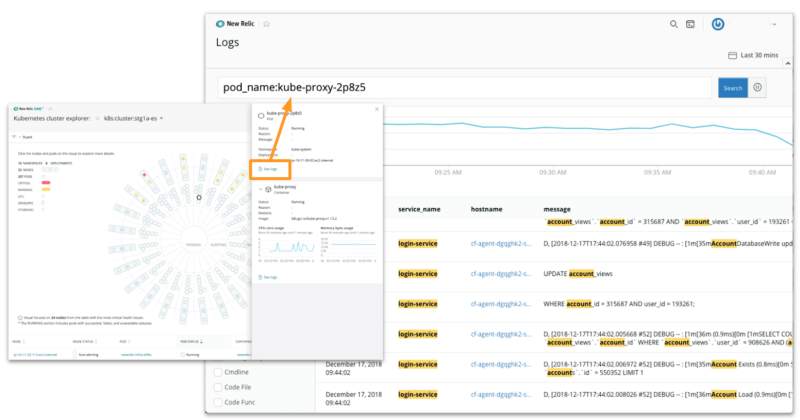
Task: Click the WHERE account_id = 315687 message
Action: tap(618, 304)
